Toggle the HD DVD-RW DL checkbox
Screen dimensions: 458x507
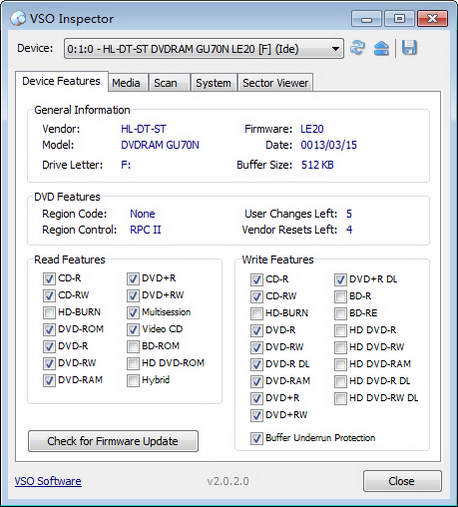(x=340, y=398)
